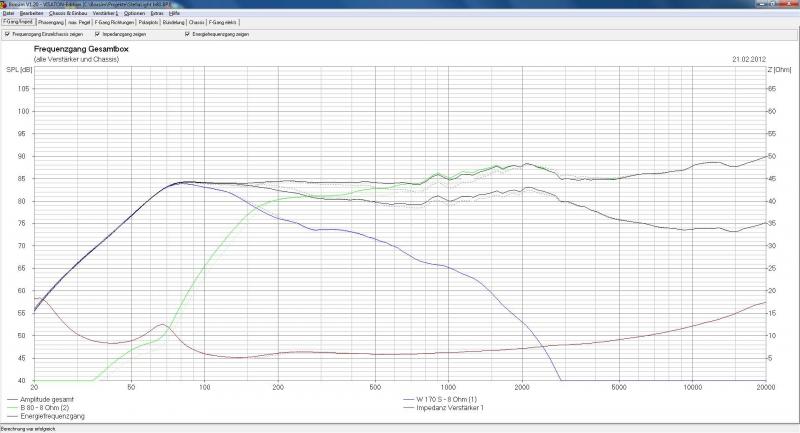Switch to the F-Gang elektr. tab
800x433 pixels.
tap(223, 21)
